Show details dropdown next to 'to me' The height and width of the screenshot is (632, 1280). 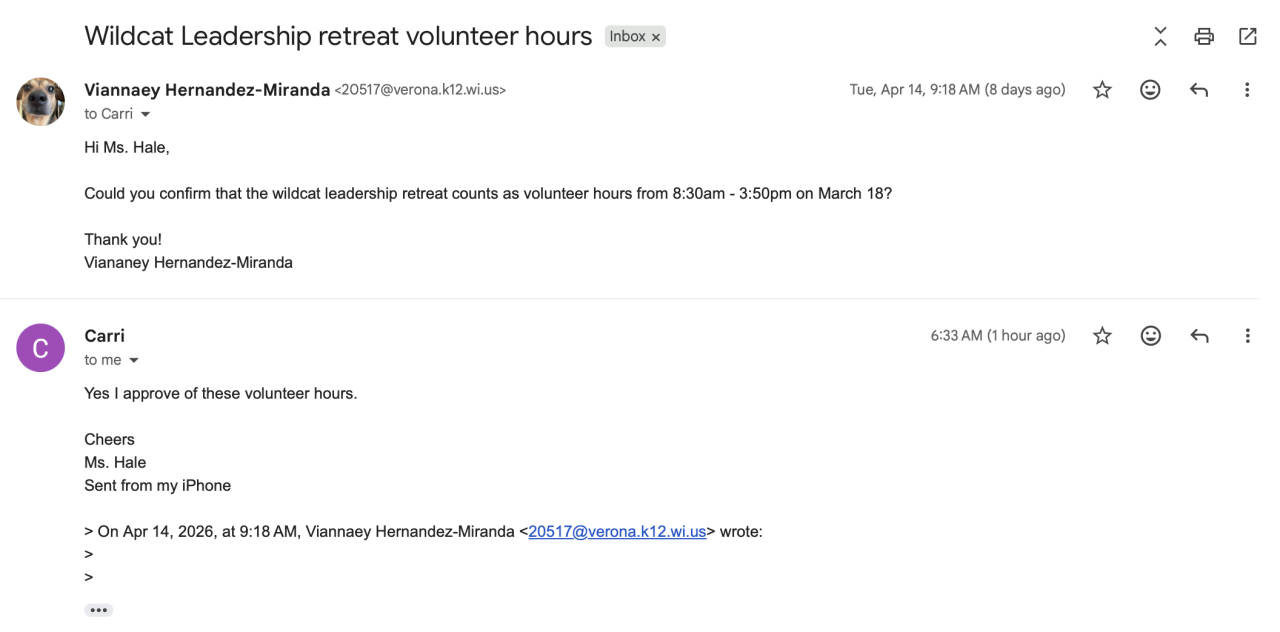point(134,361)
